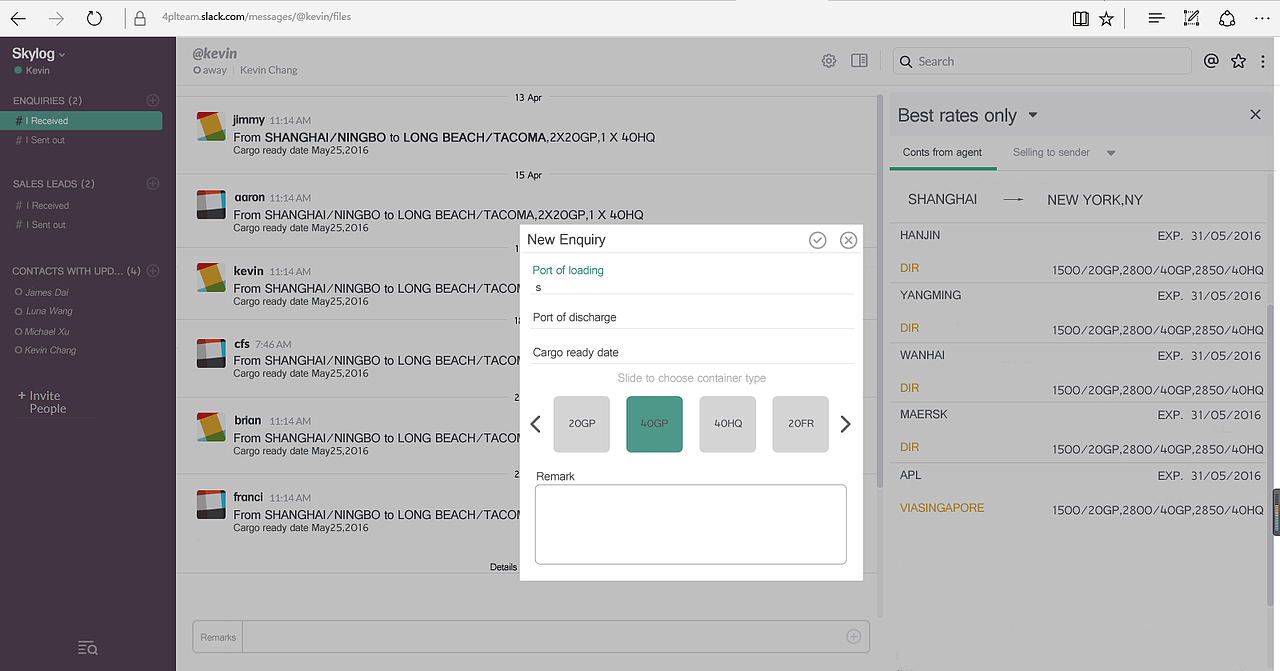Screen dimensions: 1280x671
Task: Open mentions with the @ icon
Action: 1211,61
